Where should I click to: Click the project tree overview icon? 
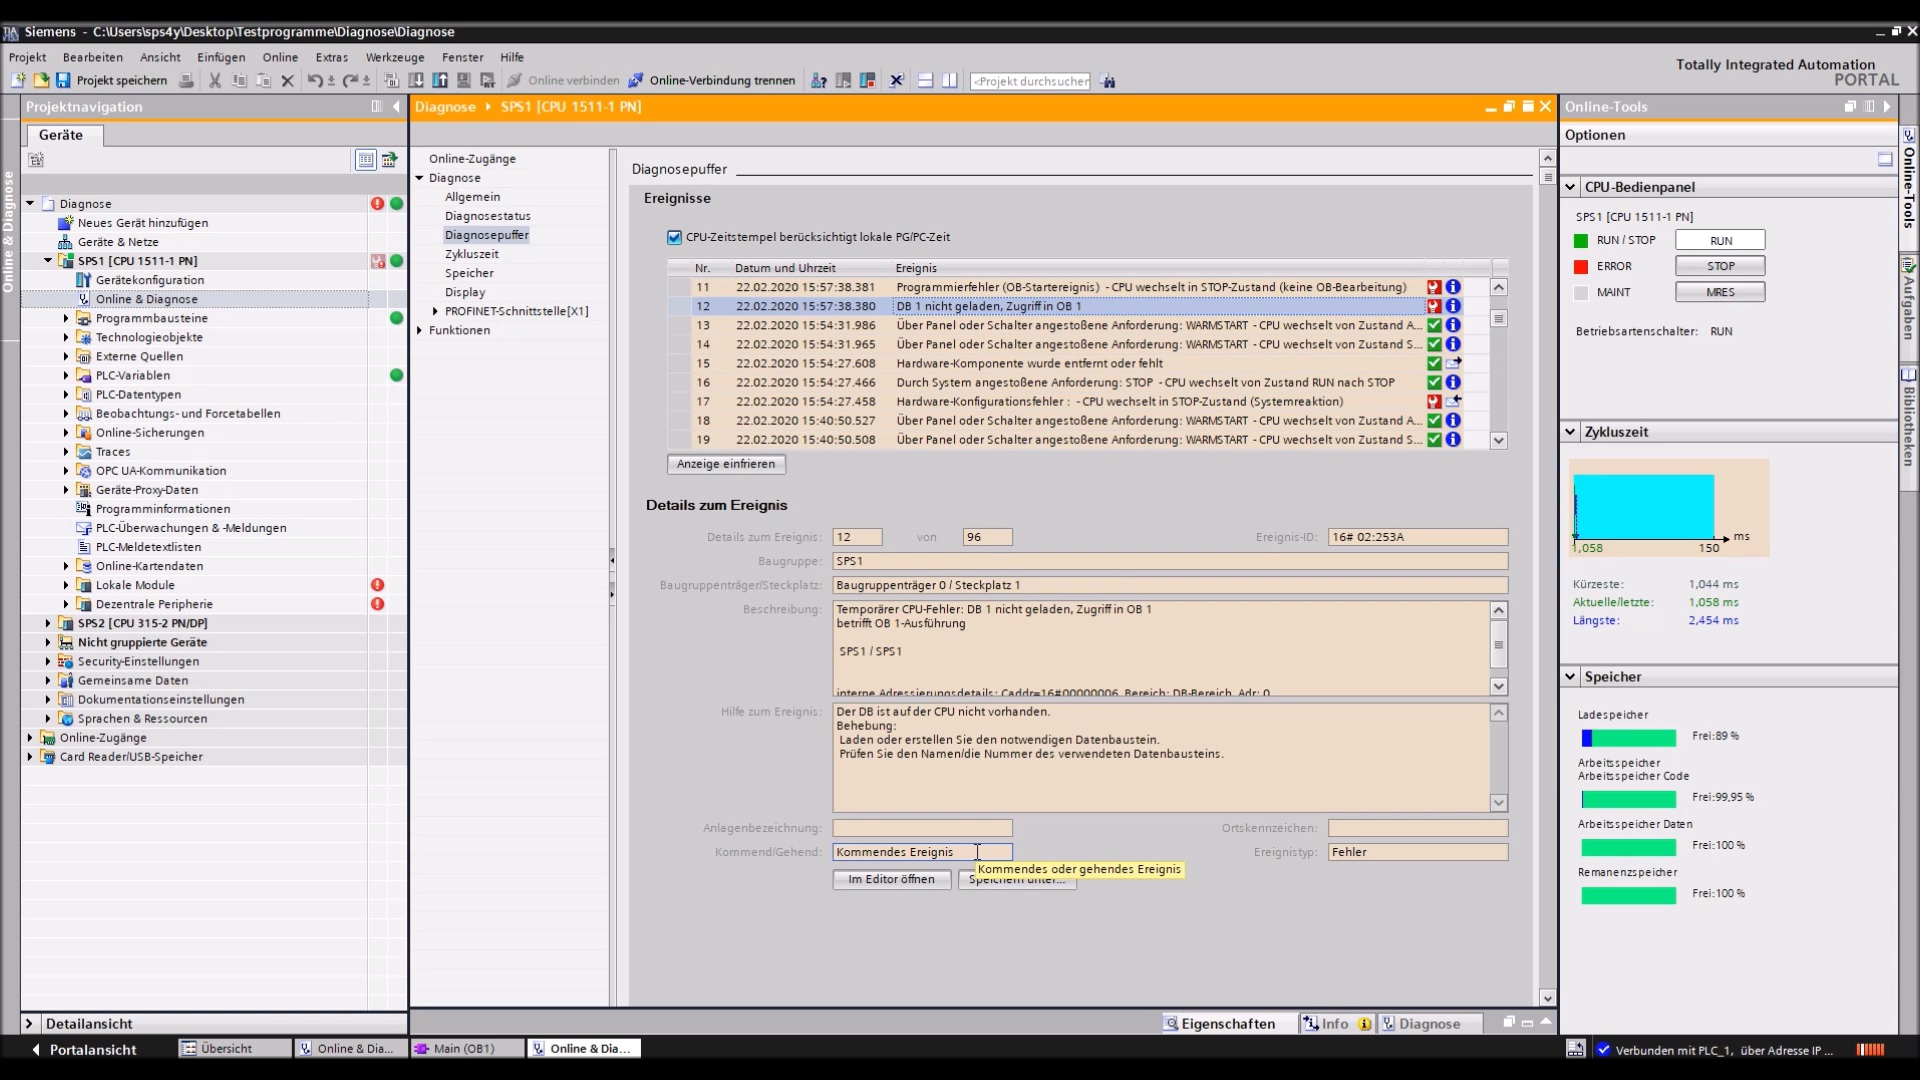pyautogui.click(x=365, y=159)
